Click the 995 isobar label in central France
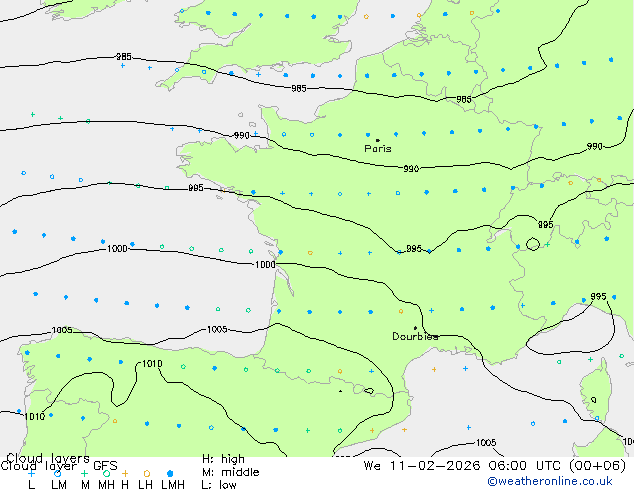This screenshot has width=634, height=490. 414,248
